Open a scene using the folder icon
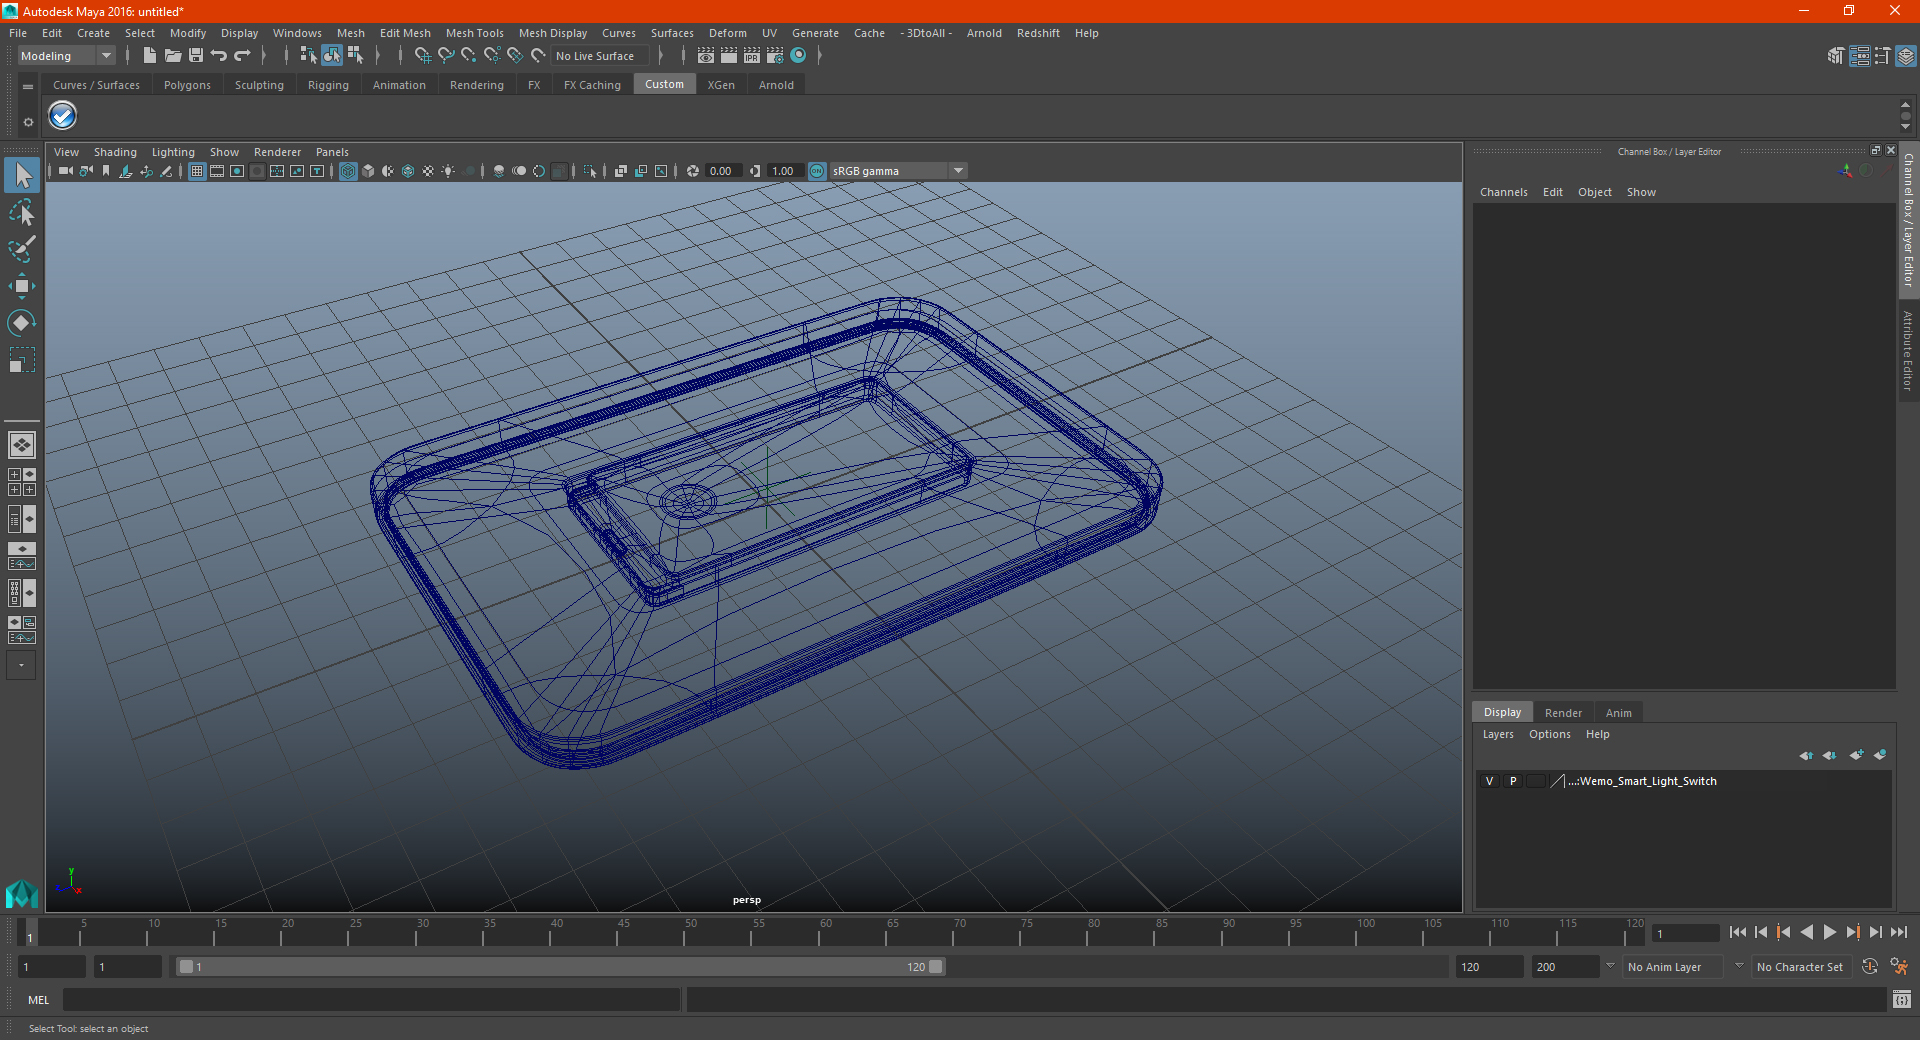The height and width of the screenshot is (1040, 1920). (172, 56)
